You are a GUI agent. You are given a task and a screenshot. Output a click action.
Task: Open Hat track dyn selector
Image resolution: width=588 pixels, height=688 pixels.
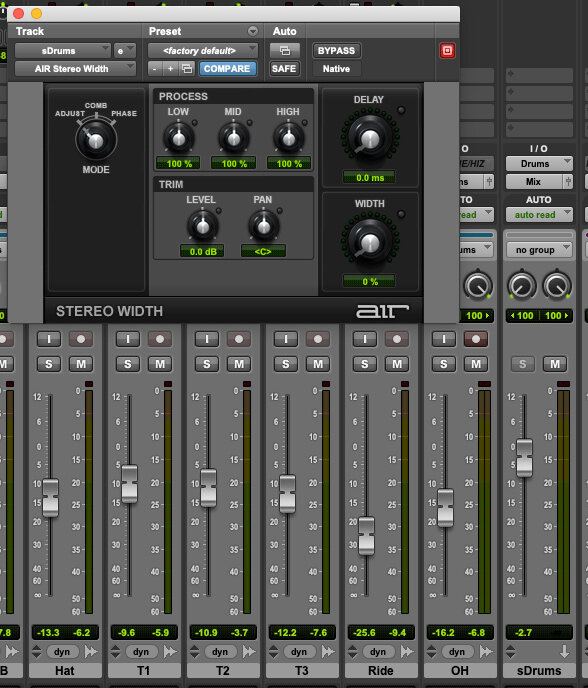click(x=62, y=652)
